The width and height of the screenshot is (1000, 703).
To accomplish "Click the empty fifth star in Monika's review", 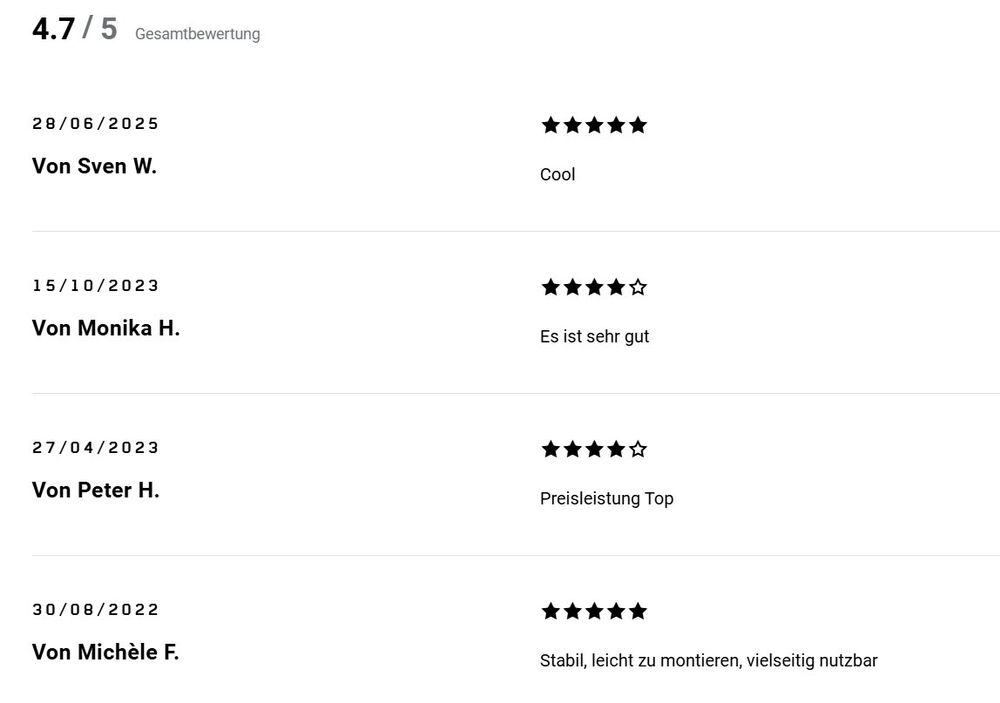I will tap(639, 287).
